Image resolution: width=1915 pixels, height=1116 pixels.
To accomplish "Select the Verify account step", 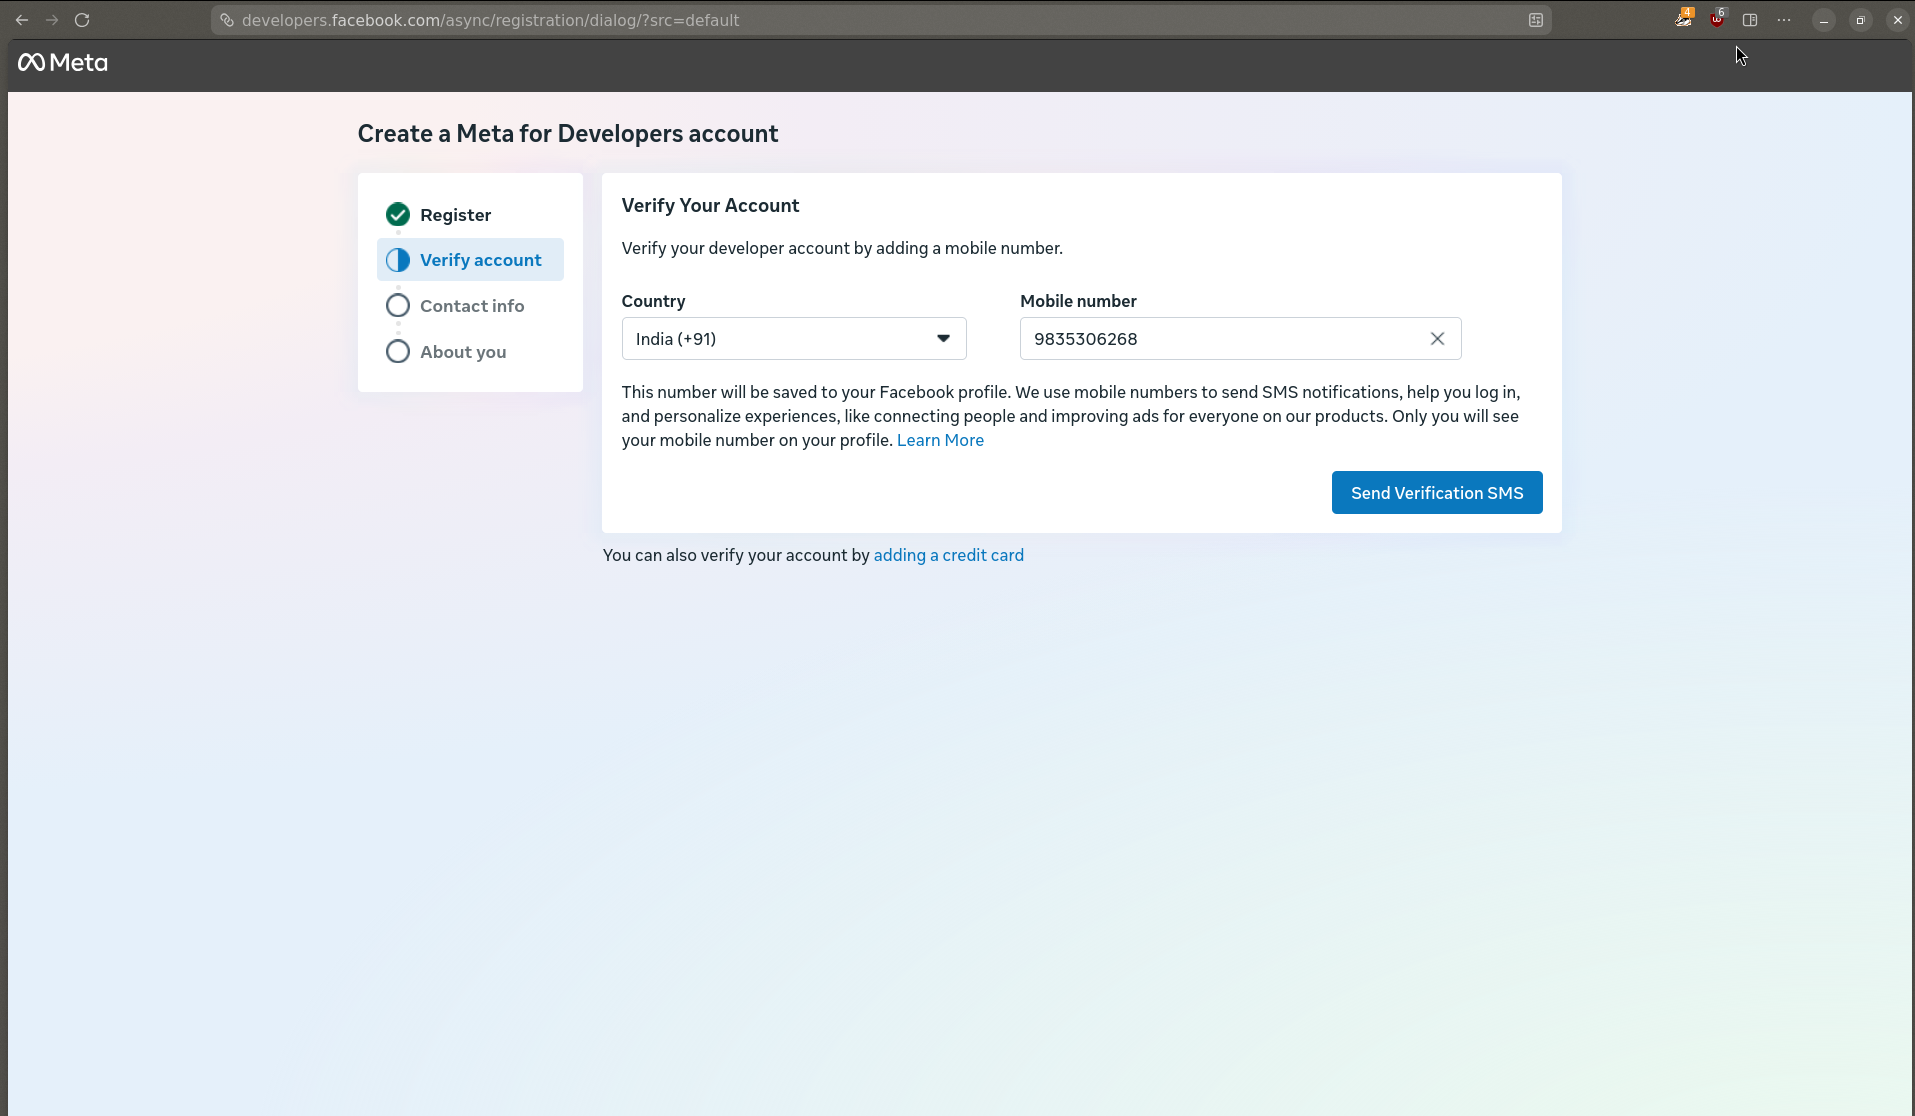I will [470, 260].
